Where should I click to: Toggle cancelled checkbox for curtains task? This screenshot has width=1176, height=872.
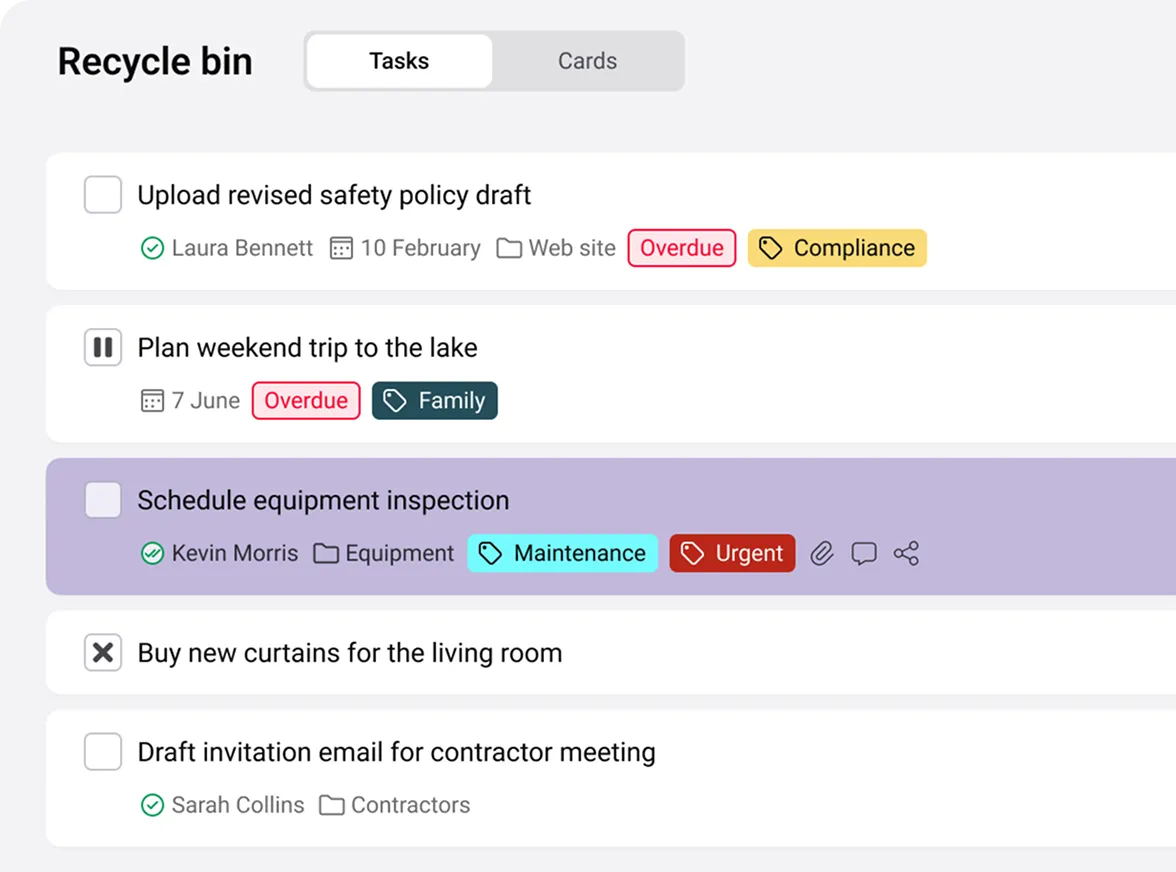tap(103, 653)
